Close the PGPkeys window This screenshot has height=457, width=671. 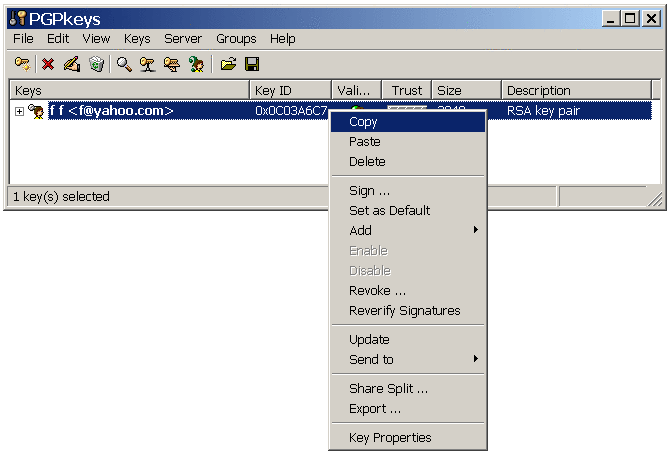click(x=652, y=19)
